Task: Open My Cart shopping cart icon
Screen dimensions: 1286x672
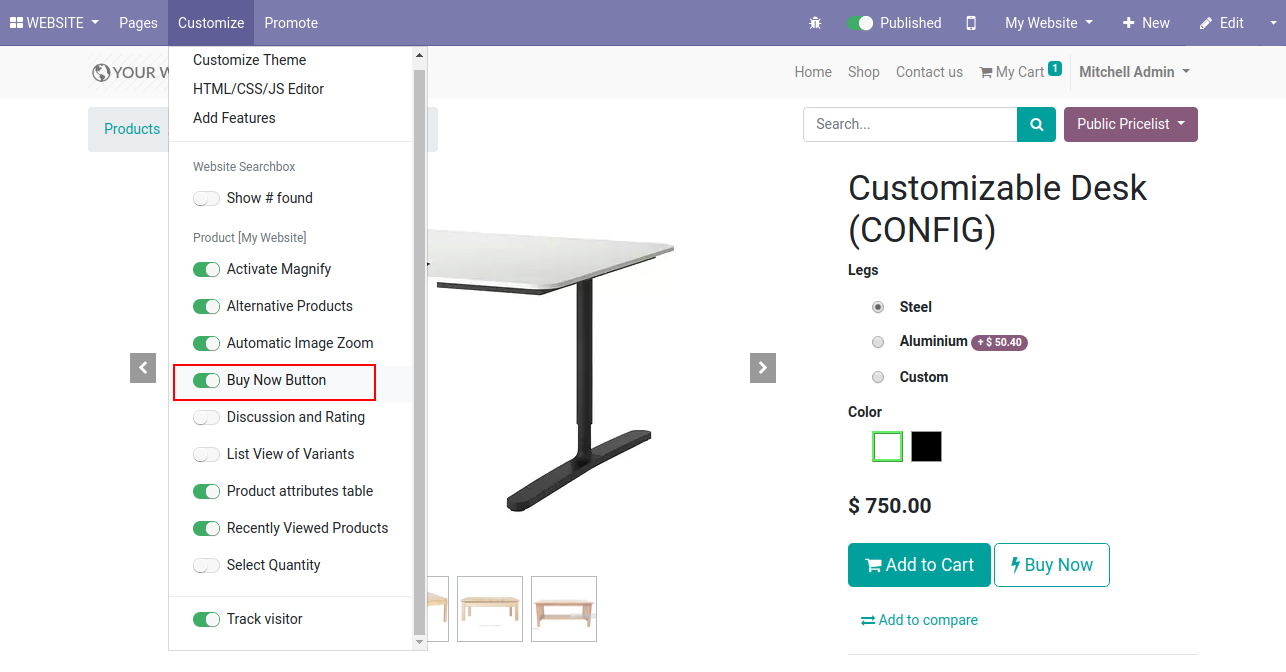Action: pos(986,72)
